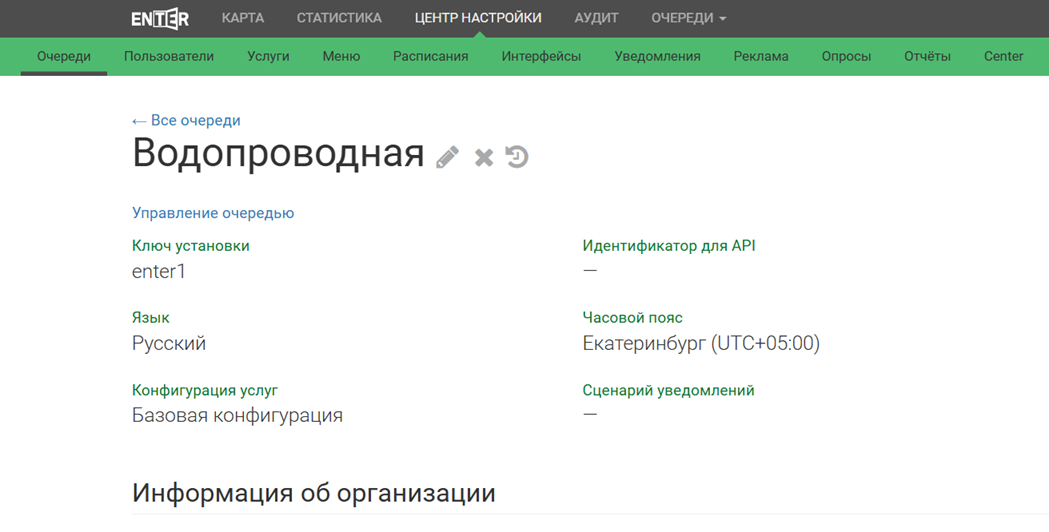
Task: Open the Опросы tab
Action: 846,56
